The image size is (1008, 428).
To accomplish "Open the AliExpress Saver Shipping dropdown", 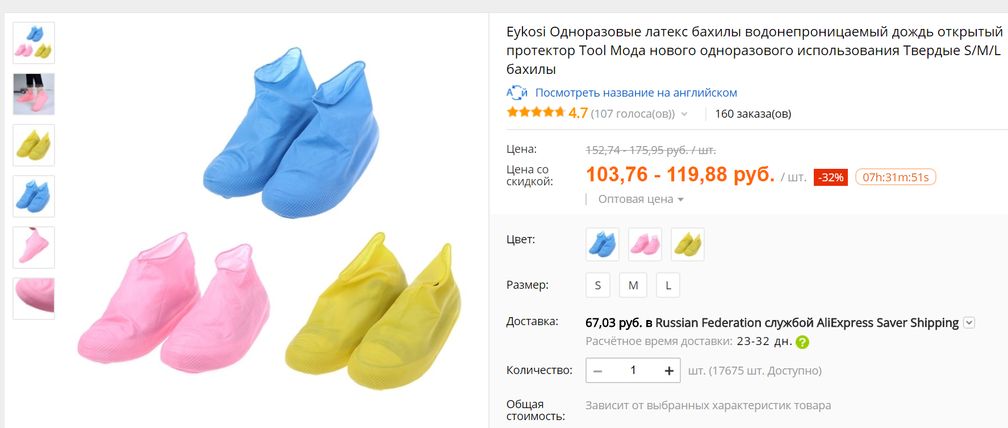I will (968, 323).
